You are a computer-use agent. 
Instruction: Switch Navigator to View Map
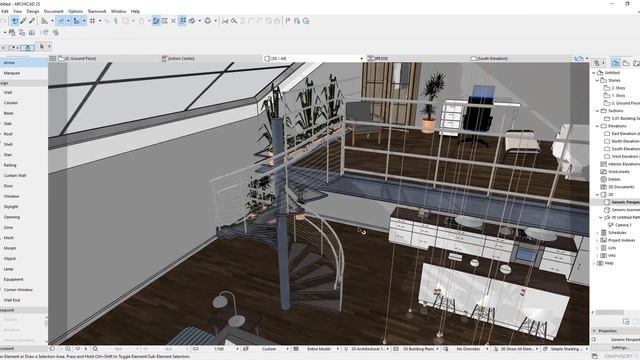(x=626, y=63)
